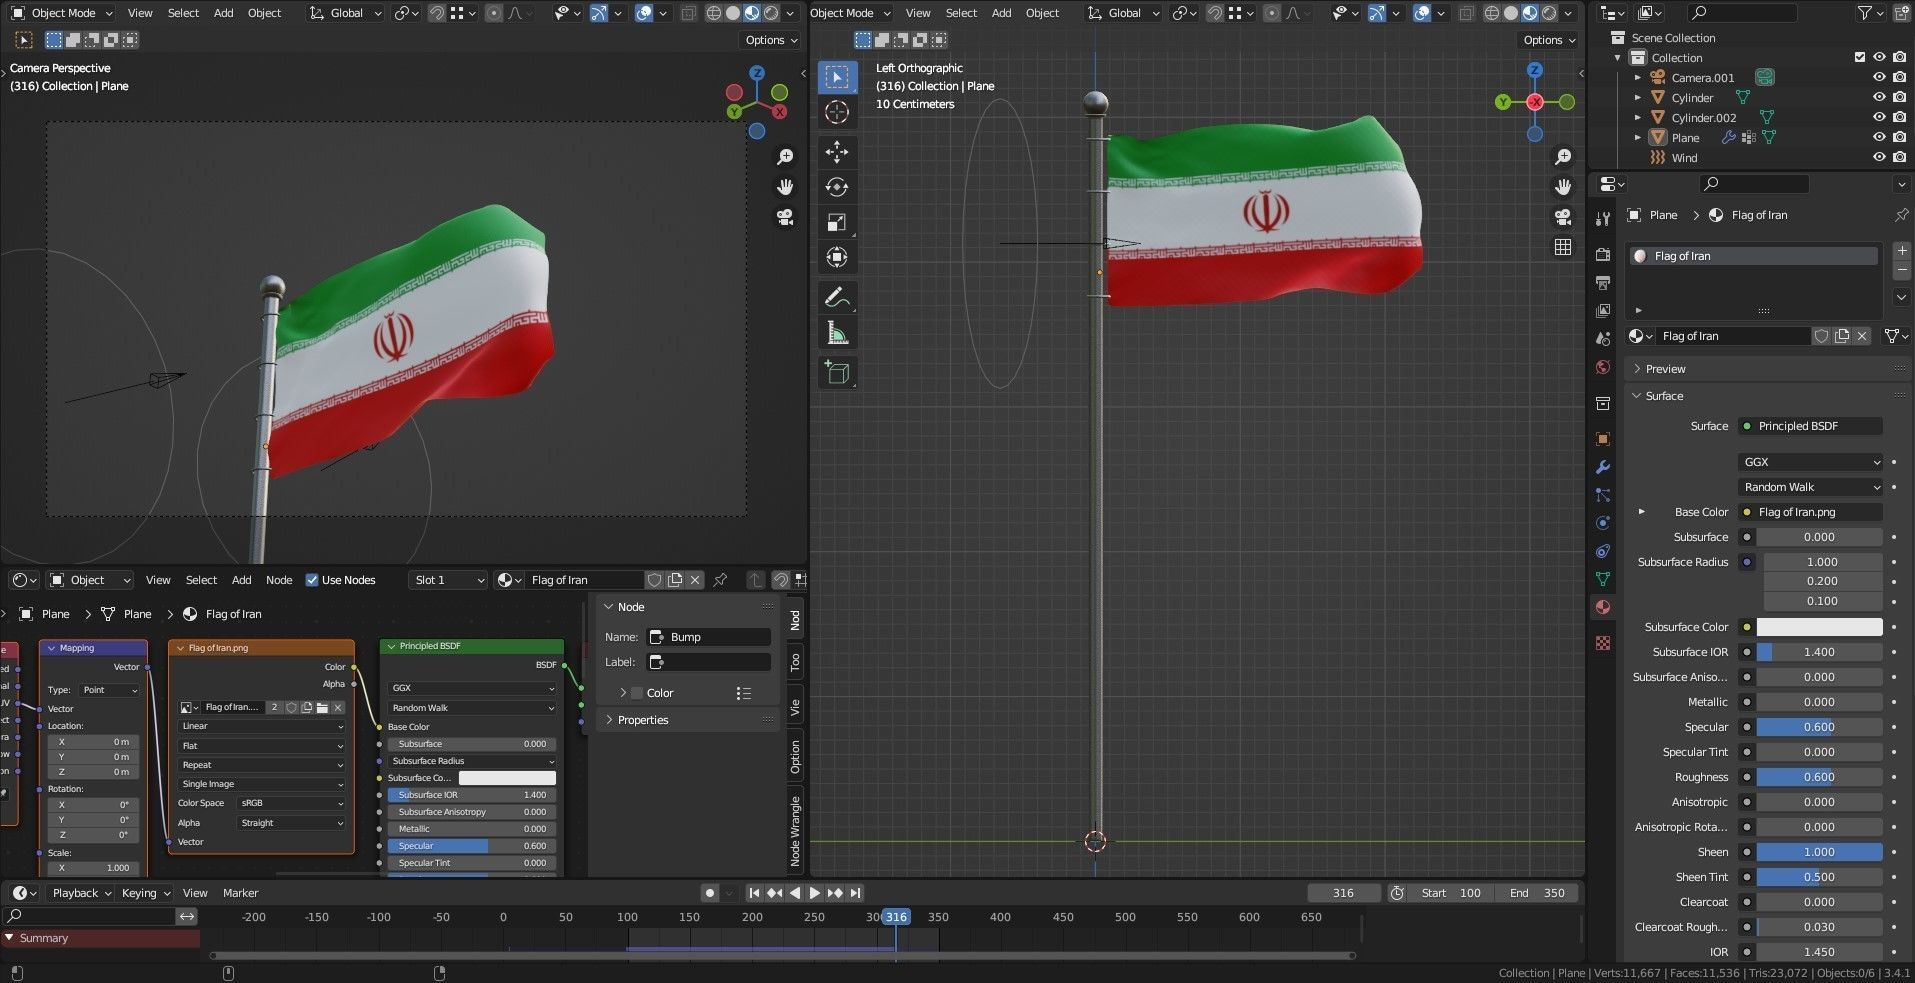Hide Camera.001 in viewport via eye icon
The image size is (1915, 983).
(1879, 78)
